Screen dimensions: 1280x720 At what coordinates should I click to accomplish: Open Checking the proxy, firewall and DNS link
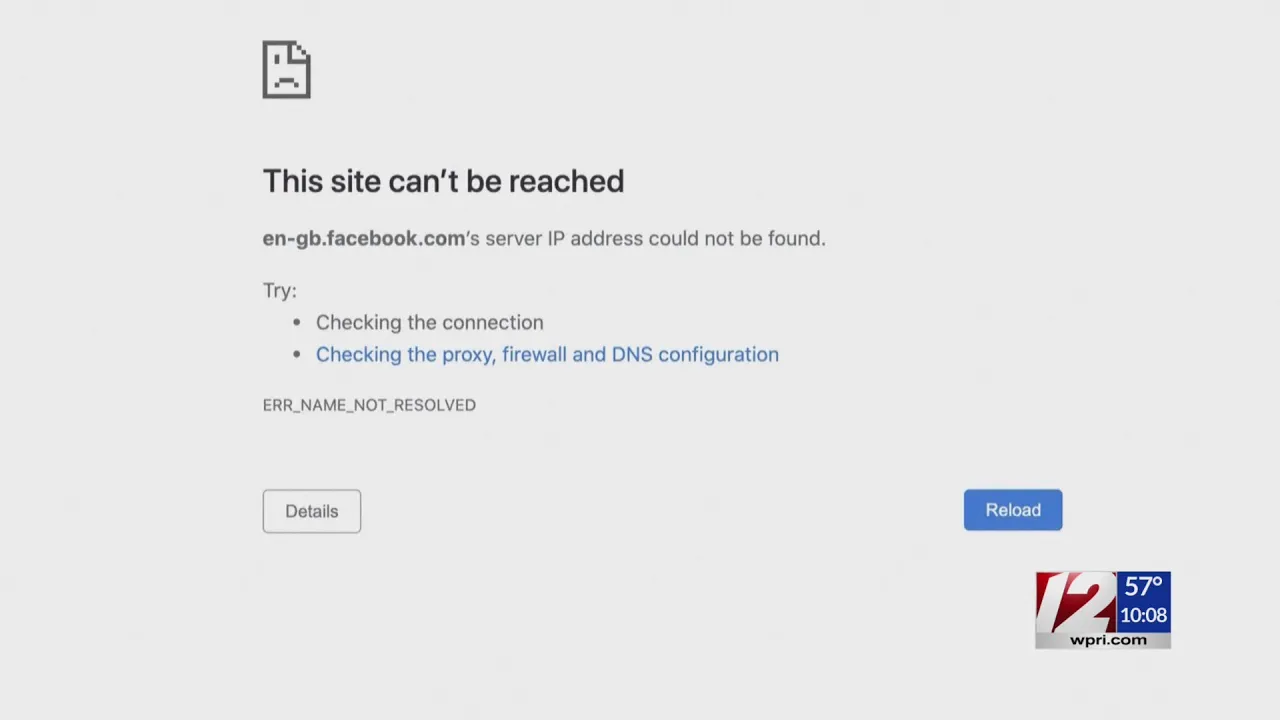click(547, 354)
